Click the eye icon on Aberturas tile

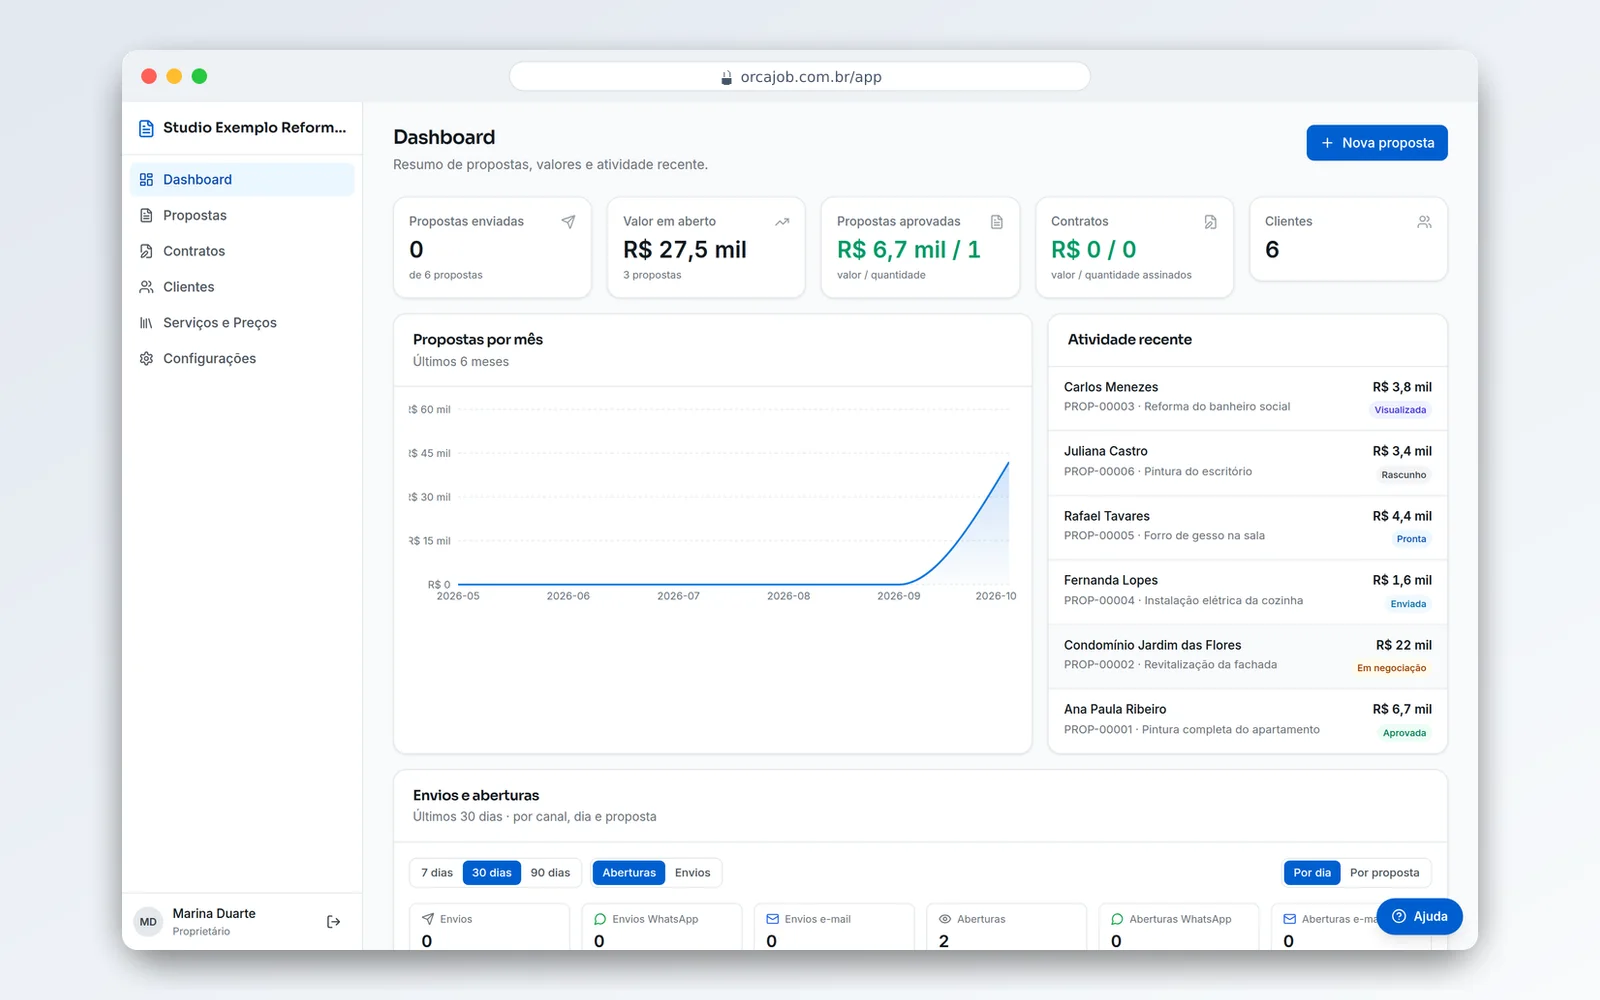(x=945, y=919)
